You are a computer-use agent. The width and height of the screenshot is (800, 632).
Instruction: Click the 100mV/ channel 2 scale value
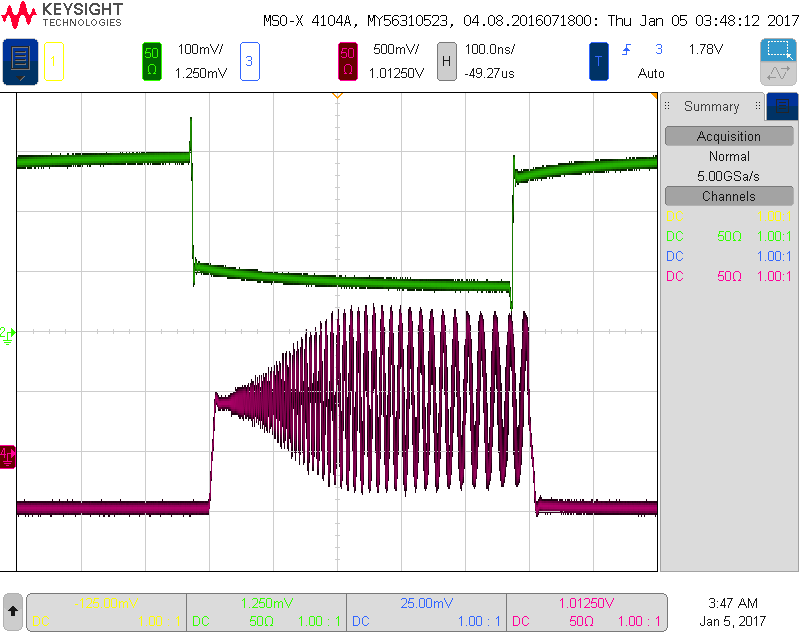click(200, 49)
